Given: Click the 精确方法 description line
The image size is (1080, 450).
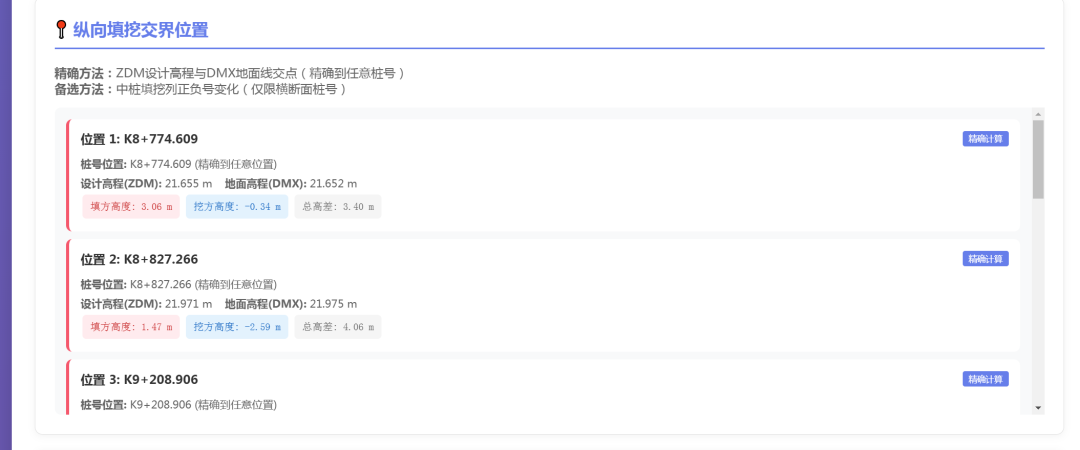Looking at the screenshot, I should coord(229,74).
